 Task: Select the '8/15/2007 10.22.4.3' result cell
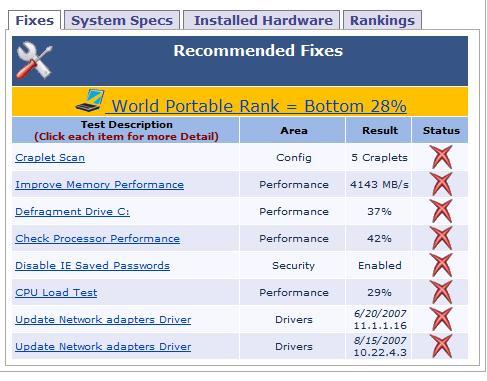pos(379,346)
